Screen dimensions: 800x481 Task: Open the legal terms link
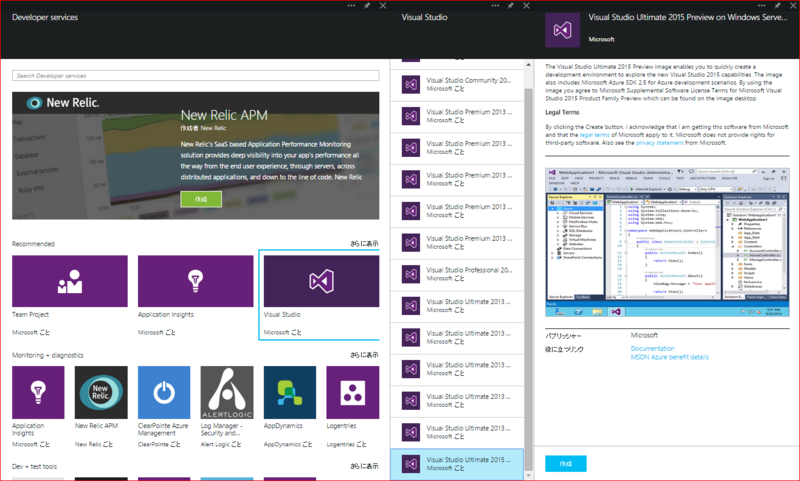(x=594, y=135)
